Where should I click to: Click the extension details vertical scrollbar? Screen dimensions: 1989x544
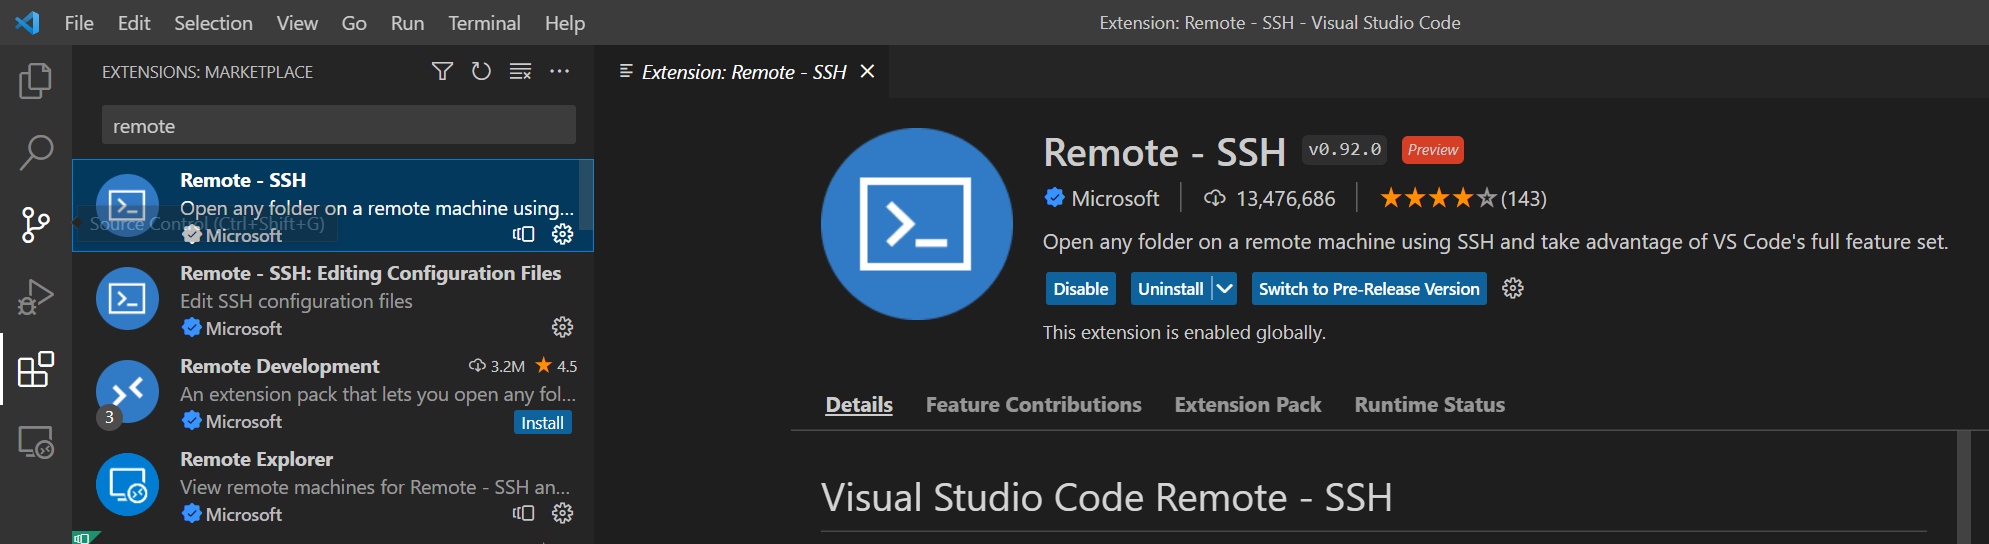pos(1964,487)
